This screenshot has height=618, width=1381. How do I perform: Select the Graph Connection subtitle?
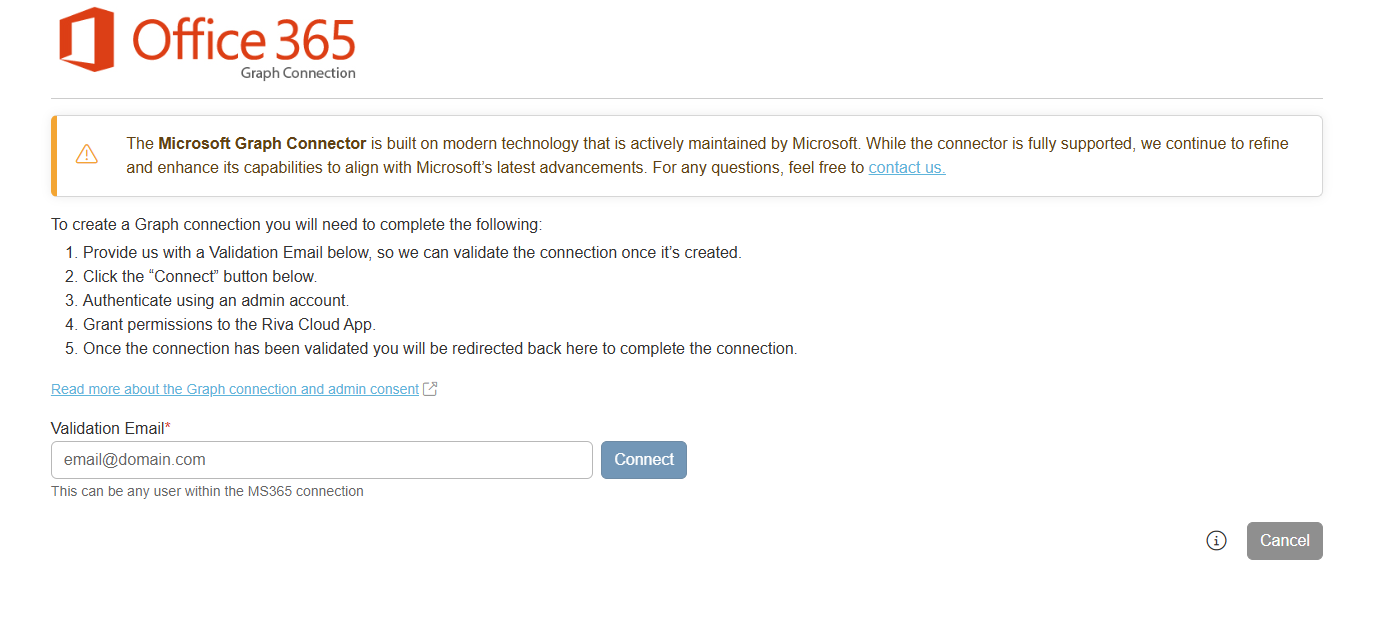pyautogui.click(x=298, y=73)
